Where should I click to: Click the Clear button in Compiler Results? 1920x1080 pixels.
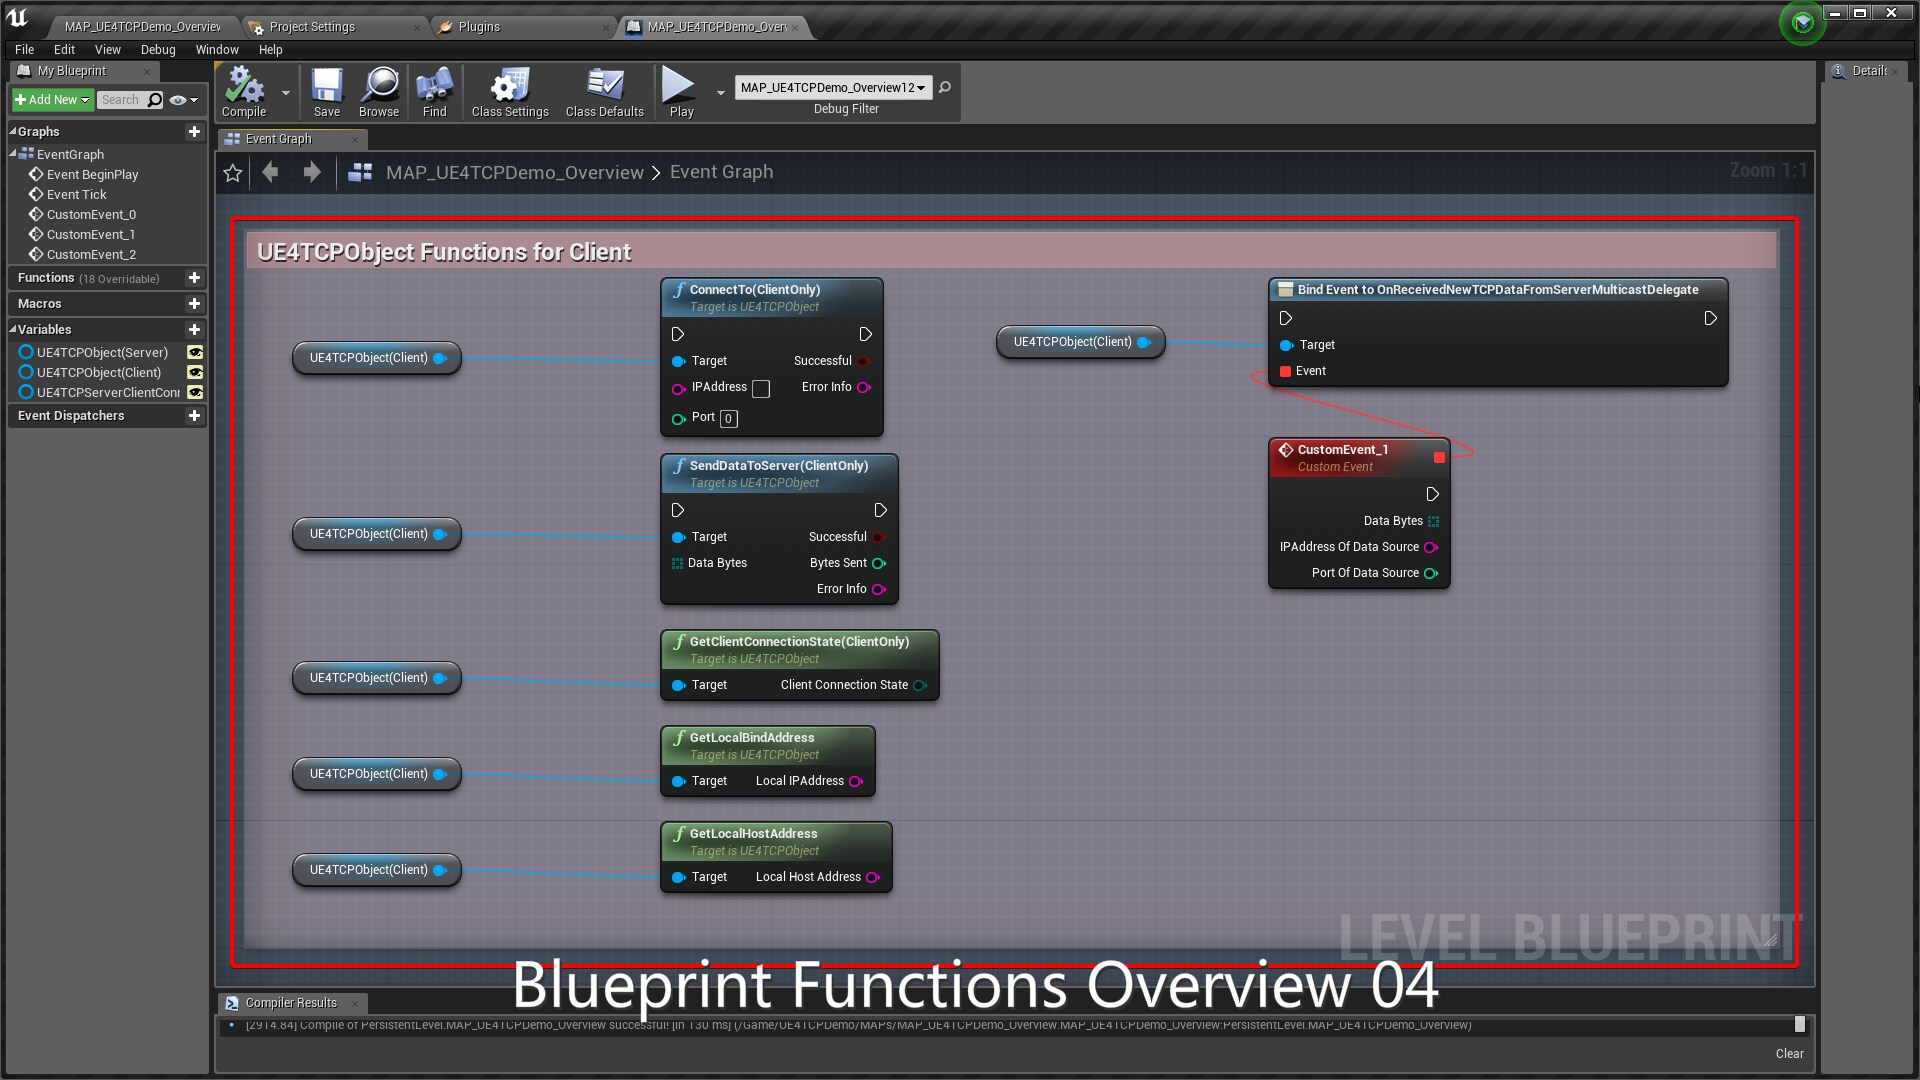[x=1789, y=1053]
